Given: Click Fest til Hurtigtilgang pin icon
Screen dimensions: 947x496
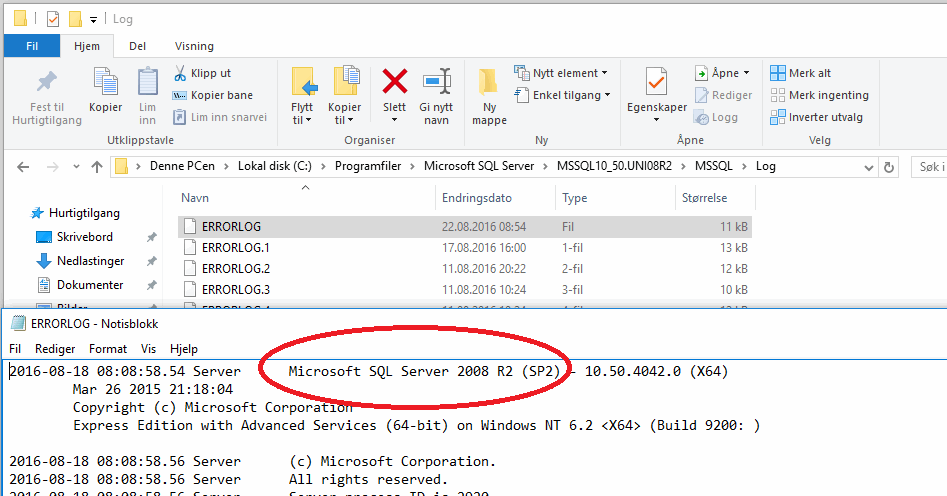Looking at the screenshot, I should 46,82.
